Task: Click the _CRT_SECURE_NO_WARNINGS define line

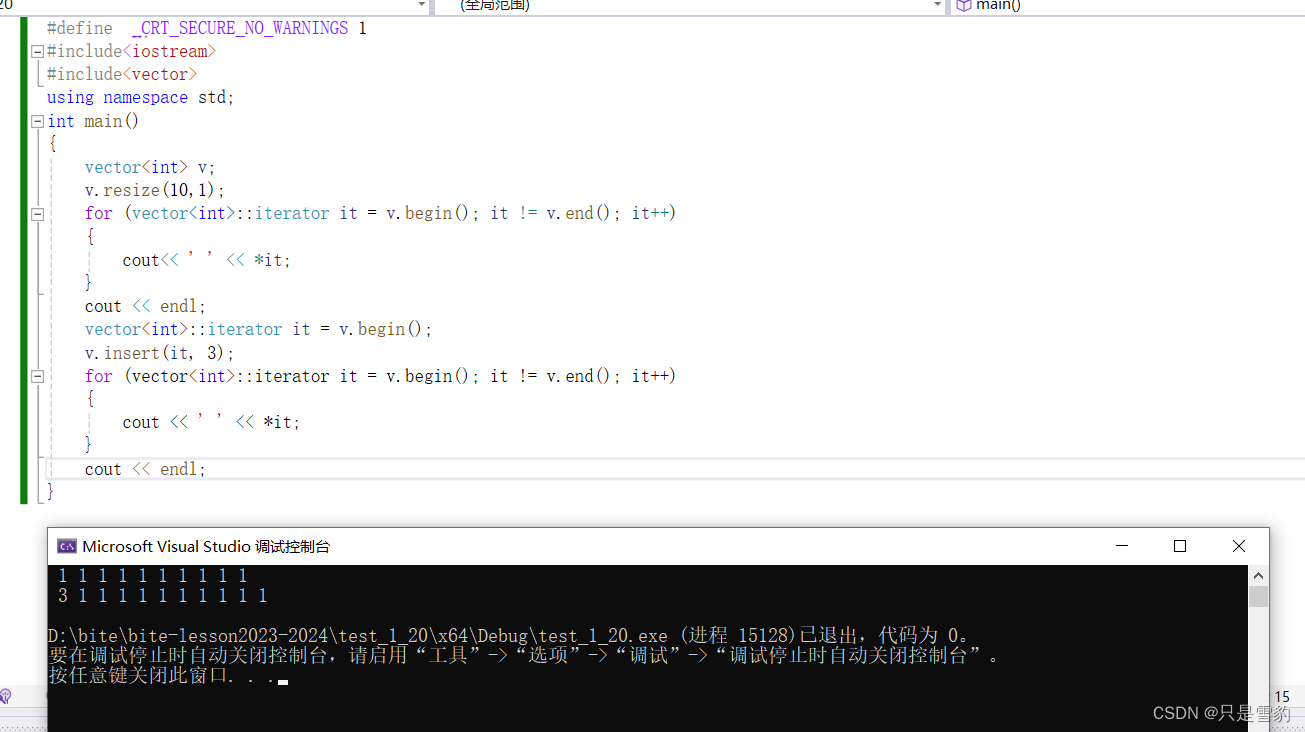Action: click(207, 28)
